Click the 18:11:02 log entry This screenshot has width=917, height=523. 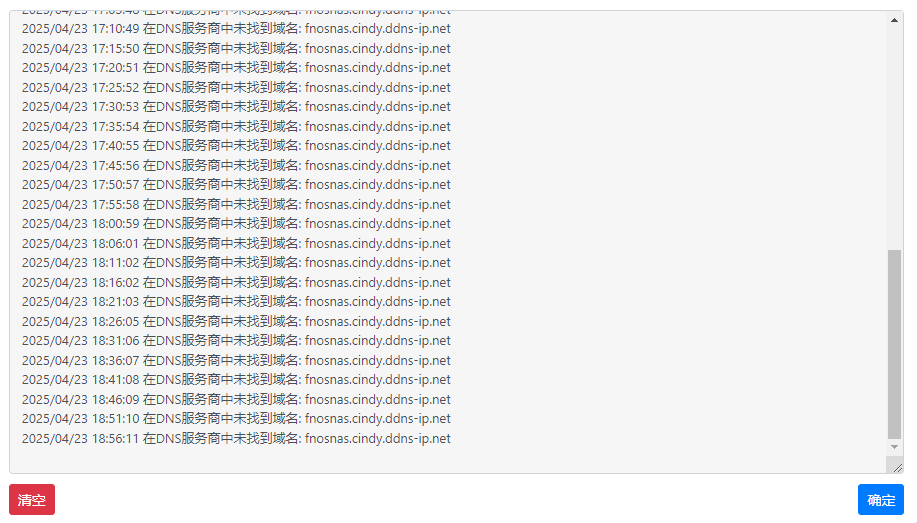coord(236,263)
